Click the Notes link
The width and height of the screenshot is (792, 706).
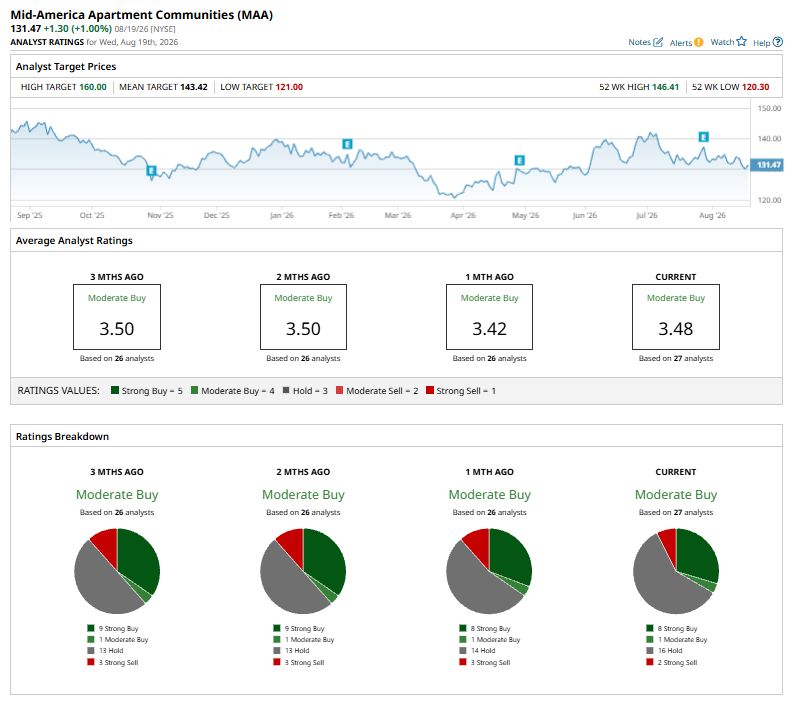pyautogui.click(x=639, y=42)
